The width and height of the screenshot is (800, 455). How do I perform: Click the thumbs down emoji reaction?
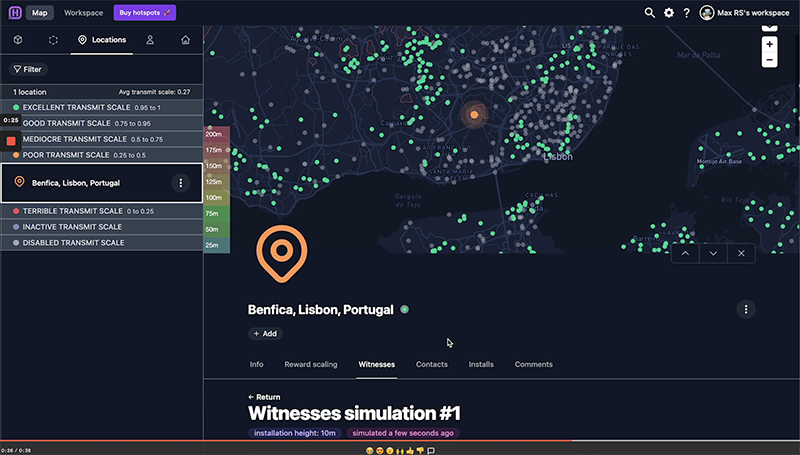tap(420, 450)
